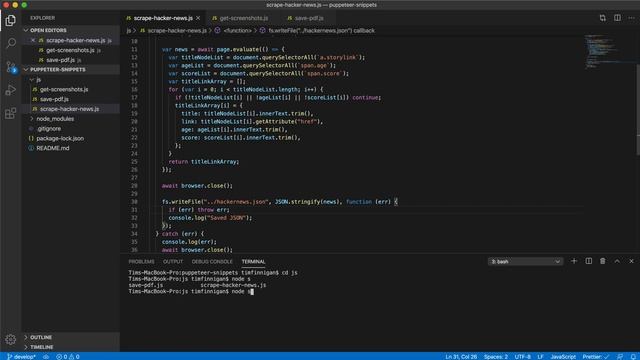The image size is (640, 360).
Task: Open errors and warnings count in status bar
Action: [68, 357]
